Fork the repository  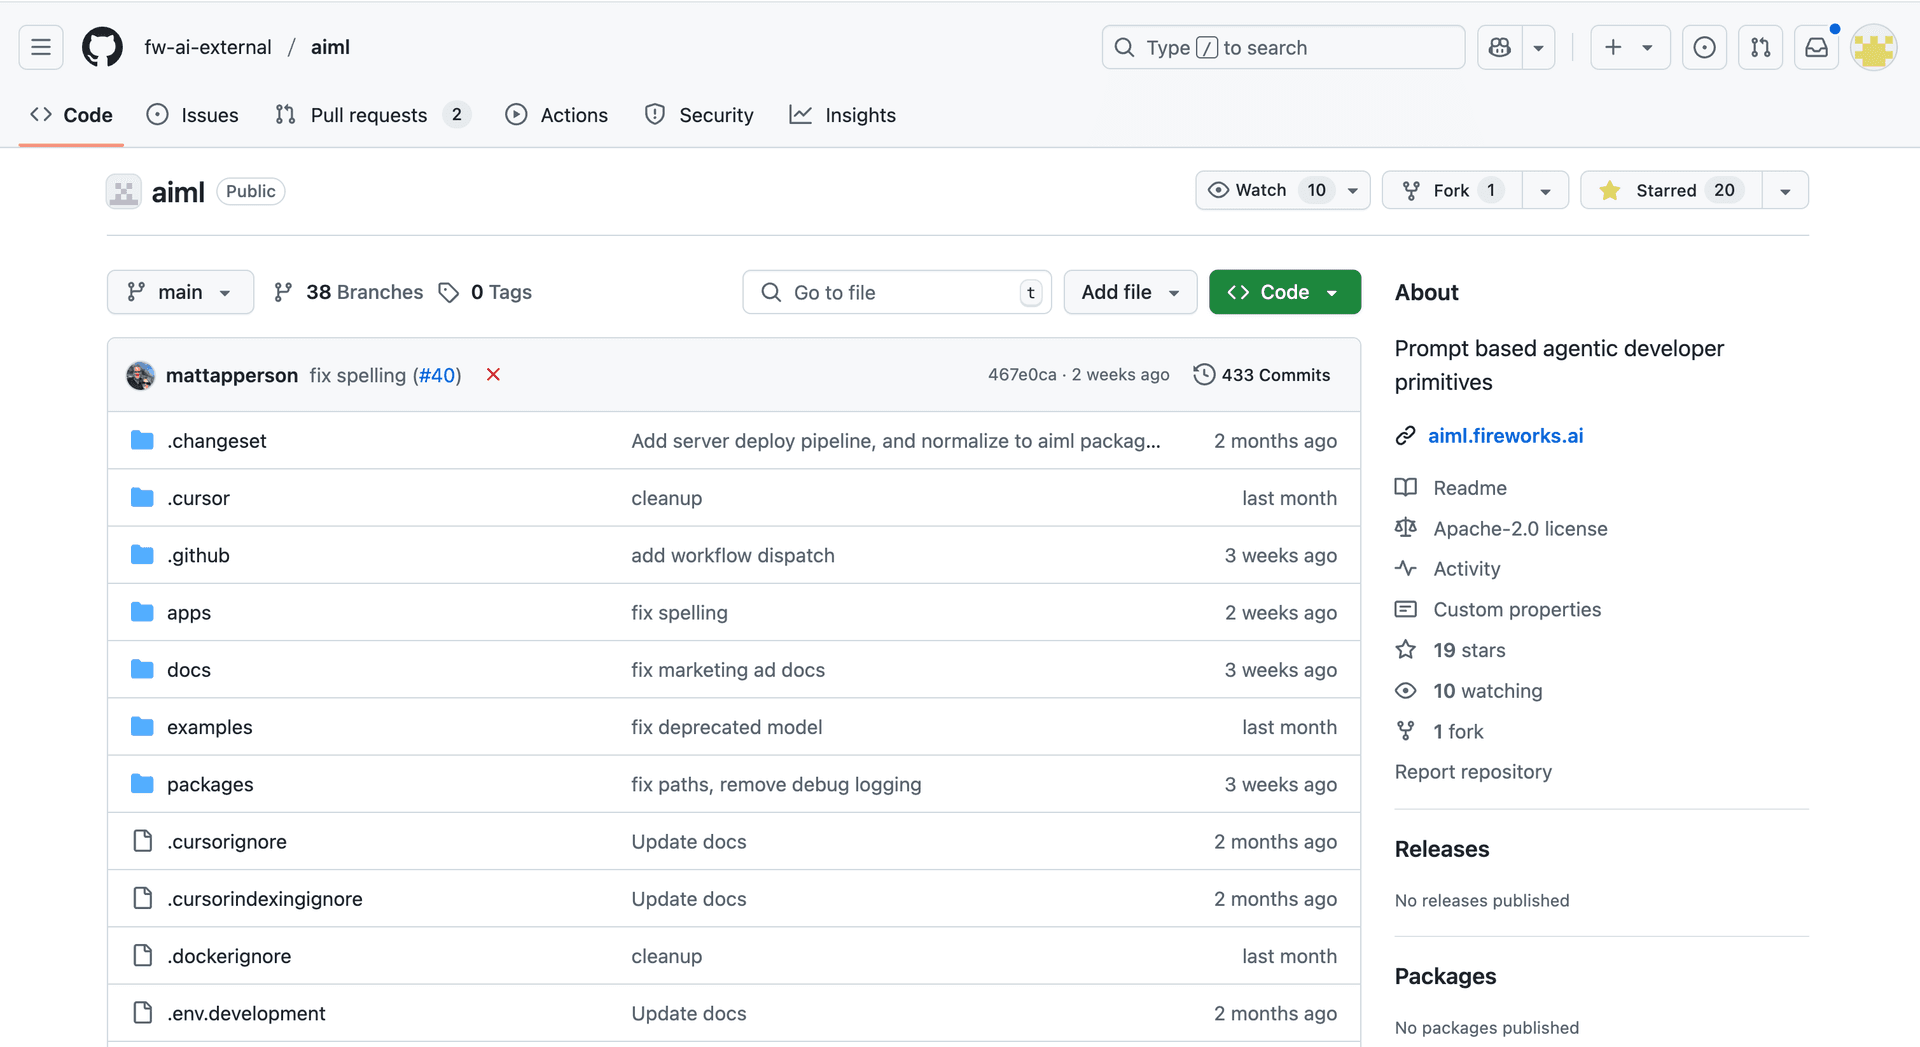coord(1452,190)
